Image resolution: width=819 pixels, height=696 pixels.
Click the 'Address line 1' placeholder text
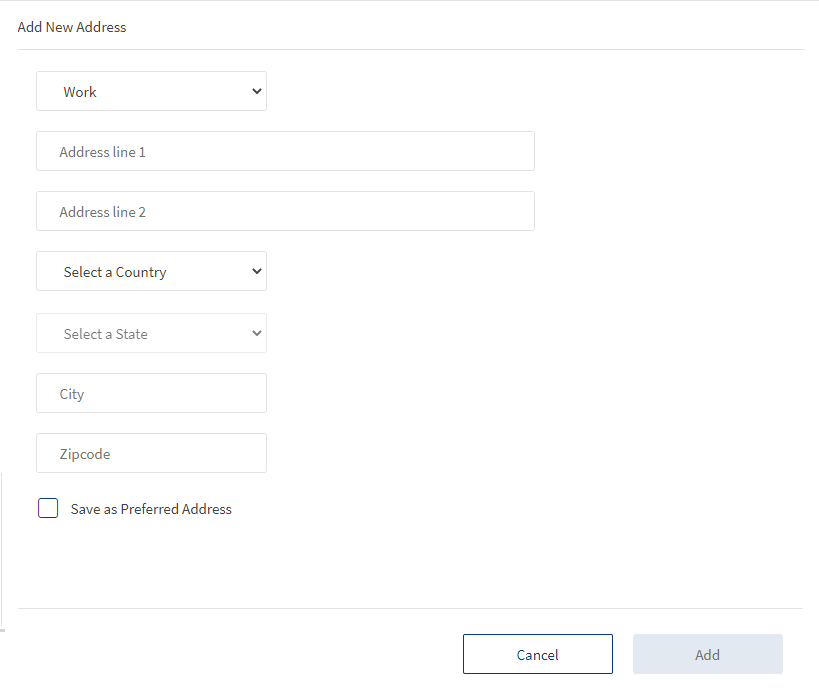coord(102,152)
